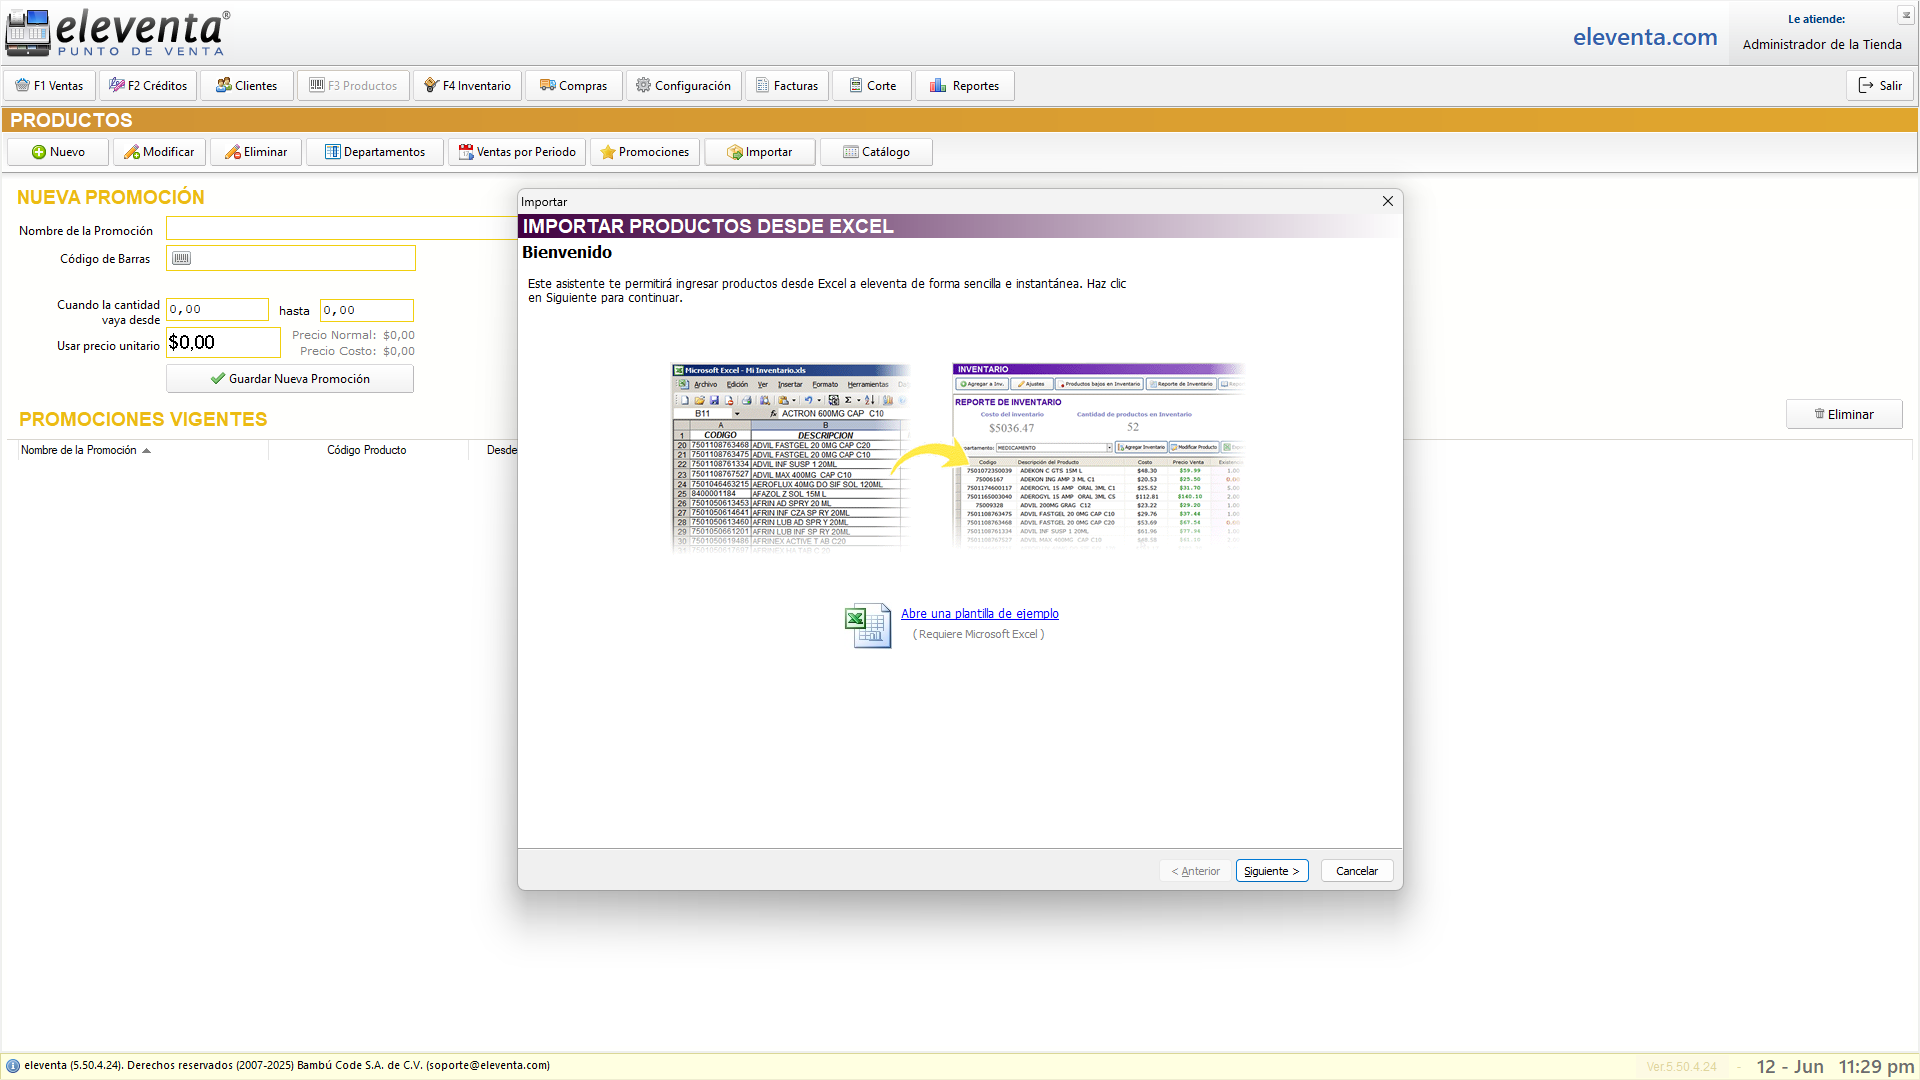The image size is (1920, 1080).
Task: Click the Excel template file icon
Action: pyautogui.click(x=867, y=626)
